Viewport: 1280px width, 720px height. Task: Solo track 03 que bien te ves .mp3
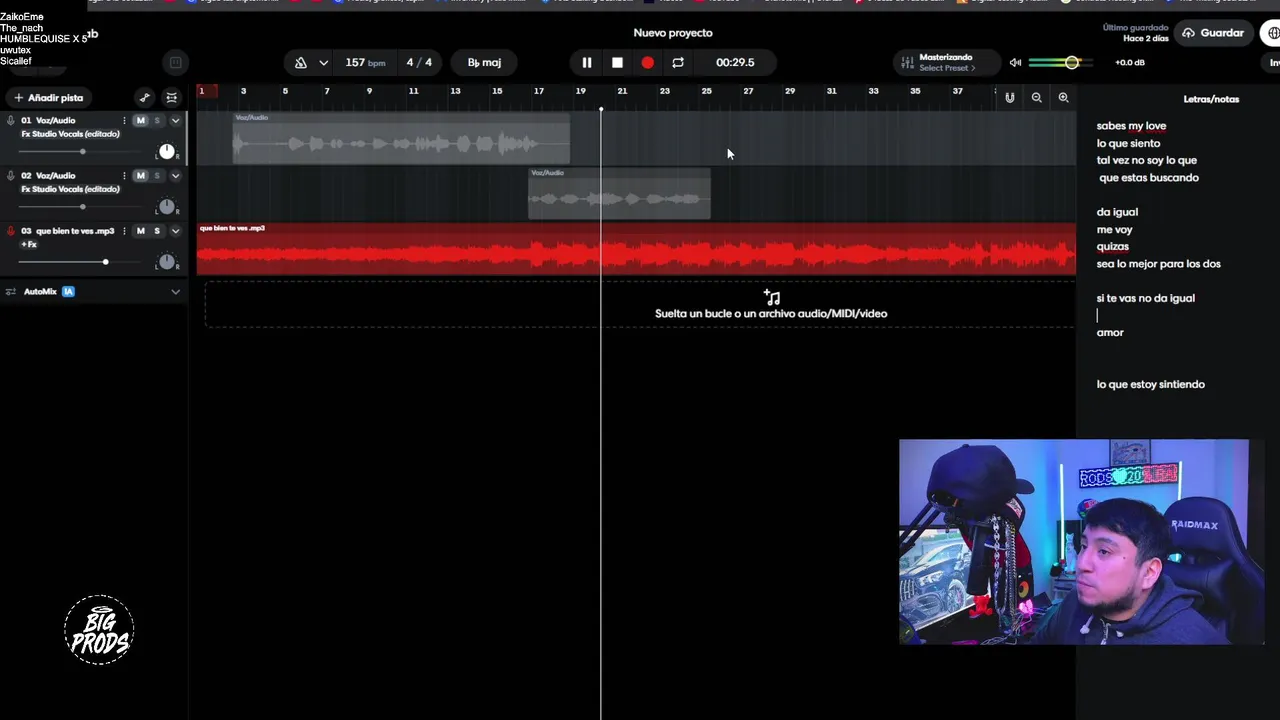pos(157,231)
